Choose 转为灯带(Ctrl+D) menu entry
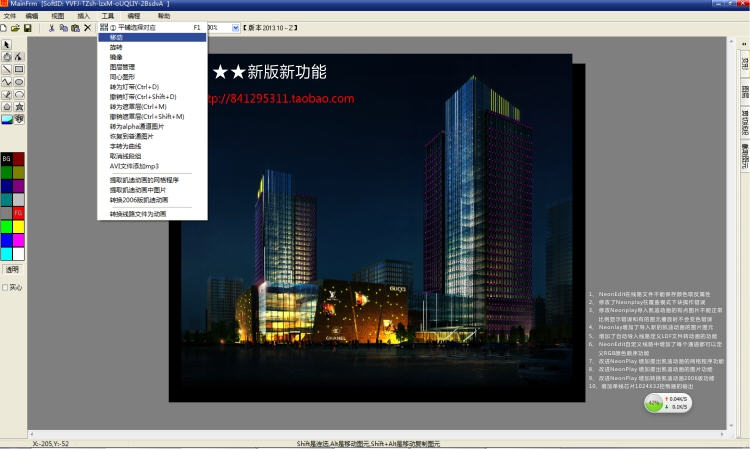 (x=152, y=87)
